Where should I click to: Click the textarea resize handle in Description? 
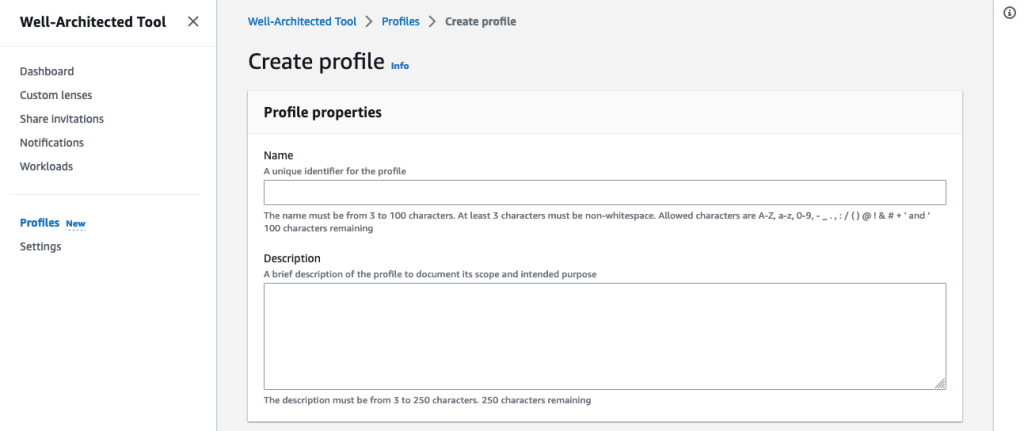click(x=940, y=383)
